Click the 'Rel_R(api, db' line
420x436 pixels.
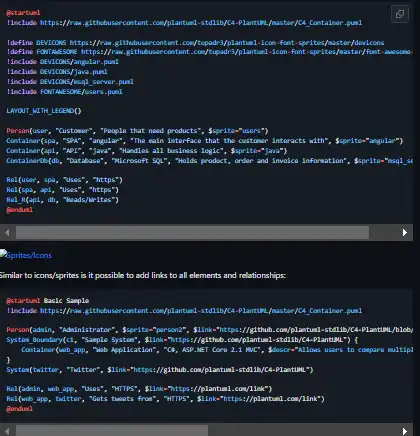[63, 200]
